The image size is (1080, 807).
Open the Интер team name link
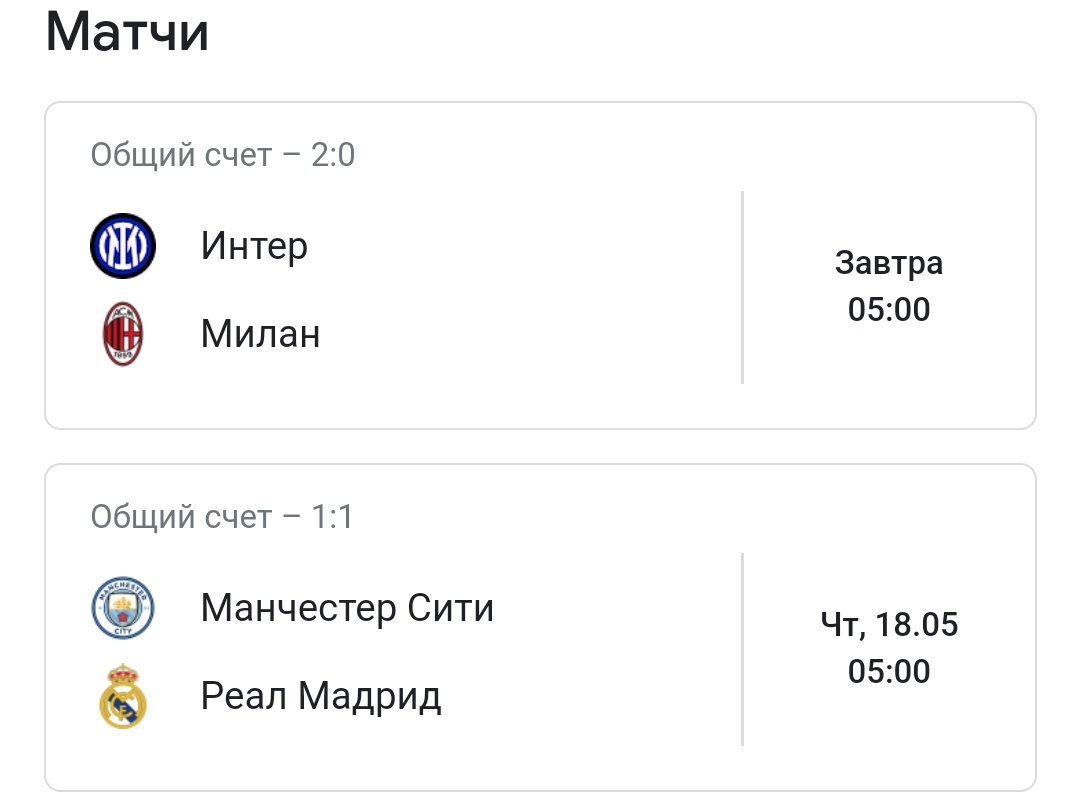pos(254,246)
